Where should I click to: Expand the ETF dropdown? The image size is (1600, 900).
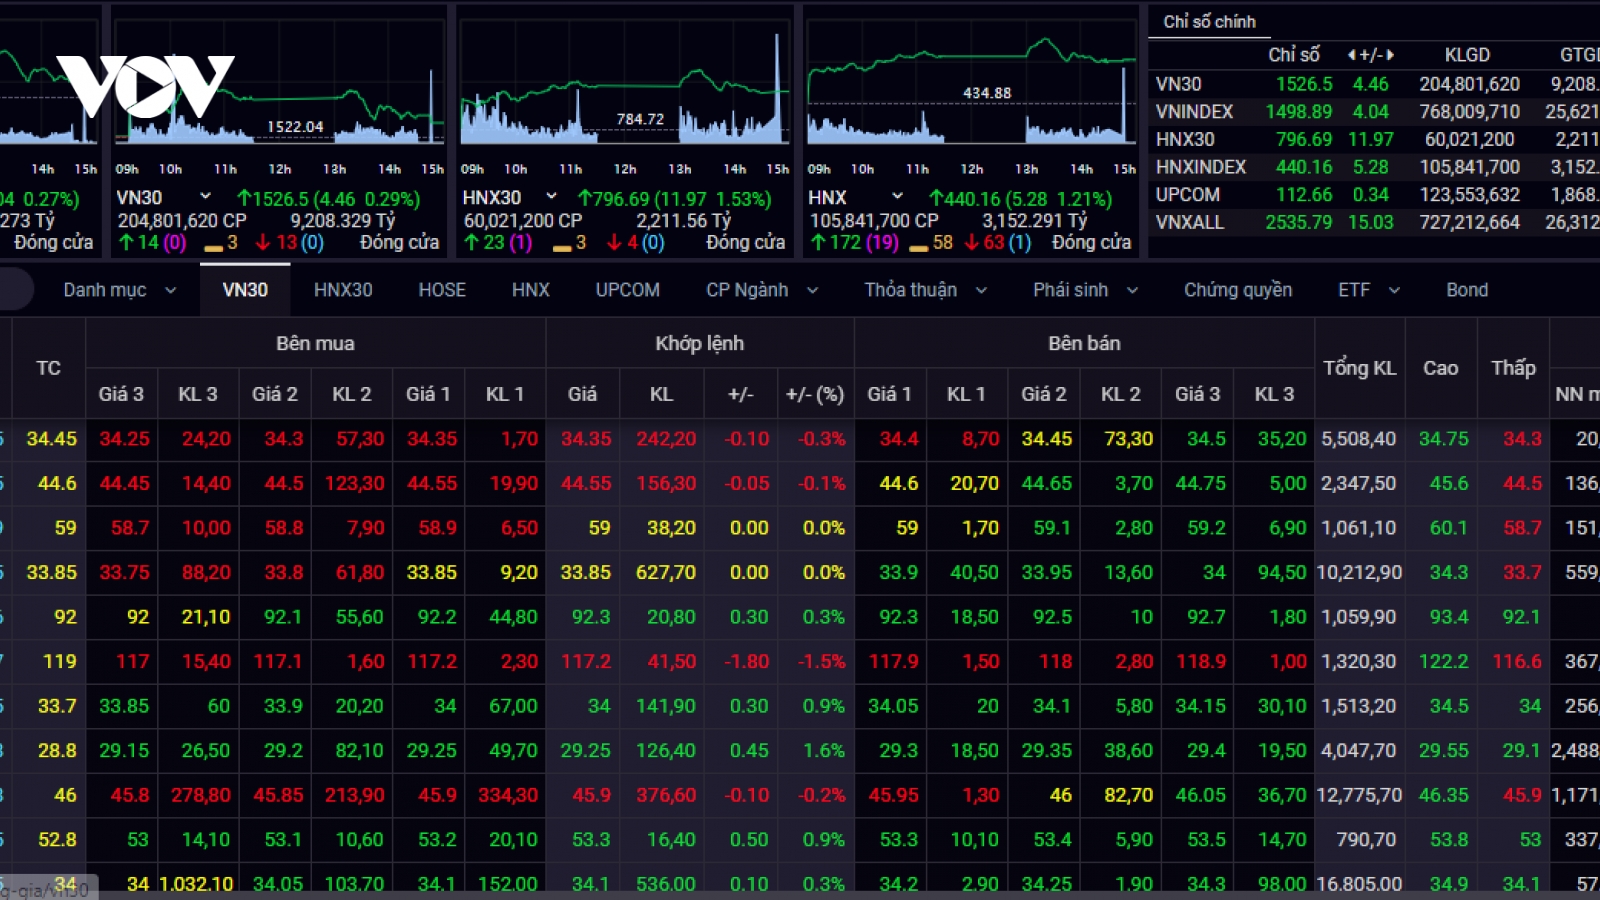click(x=1369, y=290)
